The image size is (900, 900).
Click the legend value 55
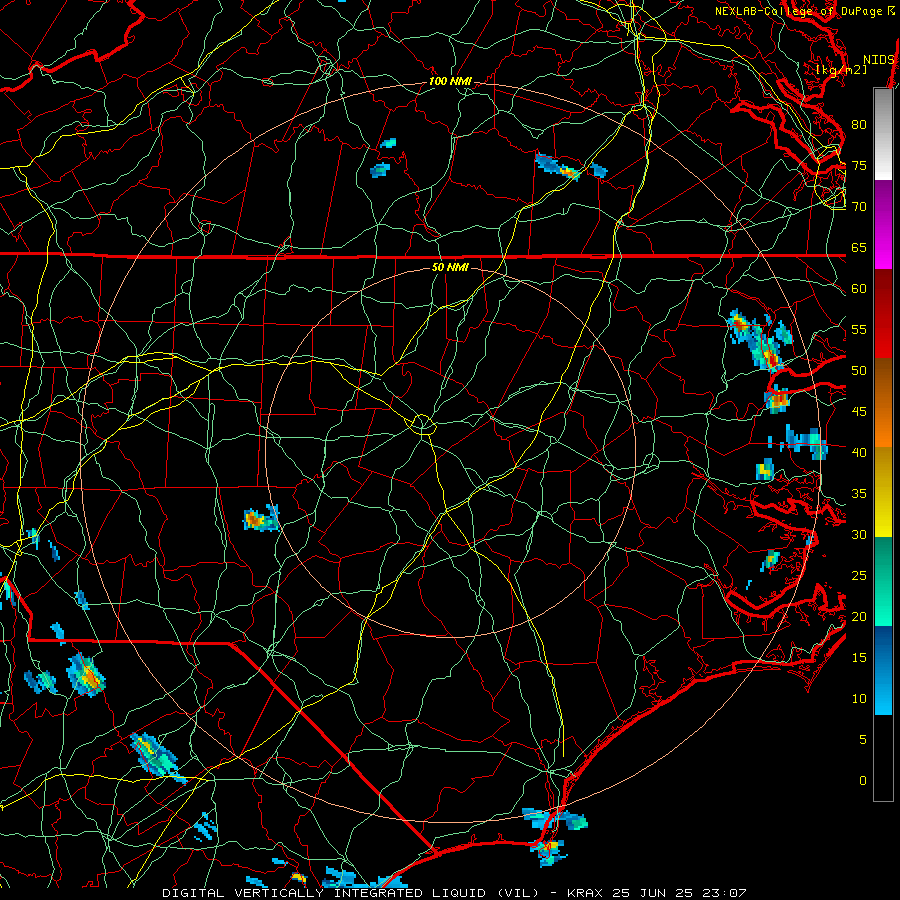coord(859,329)
